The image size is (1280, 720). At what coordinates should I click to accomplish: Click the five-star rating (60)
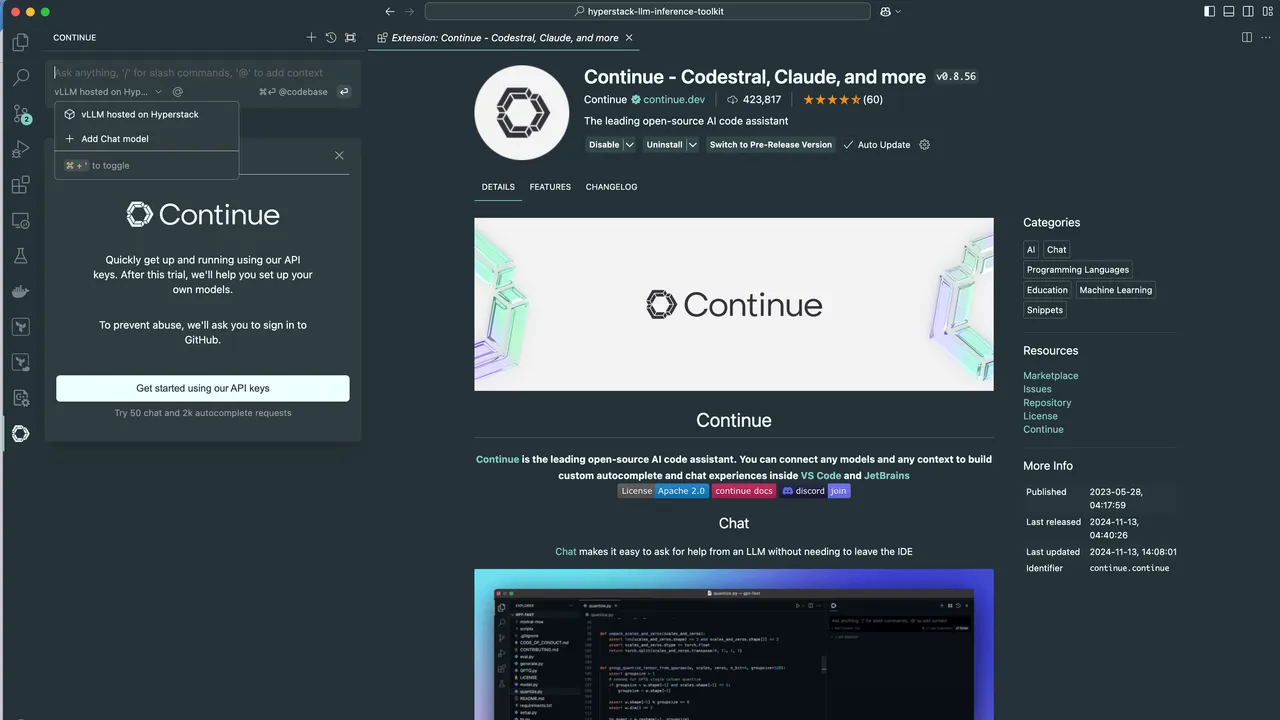tap(842, 99)
